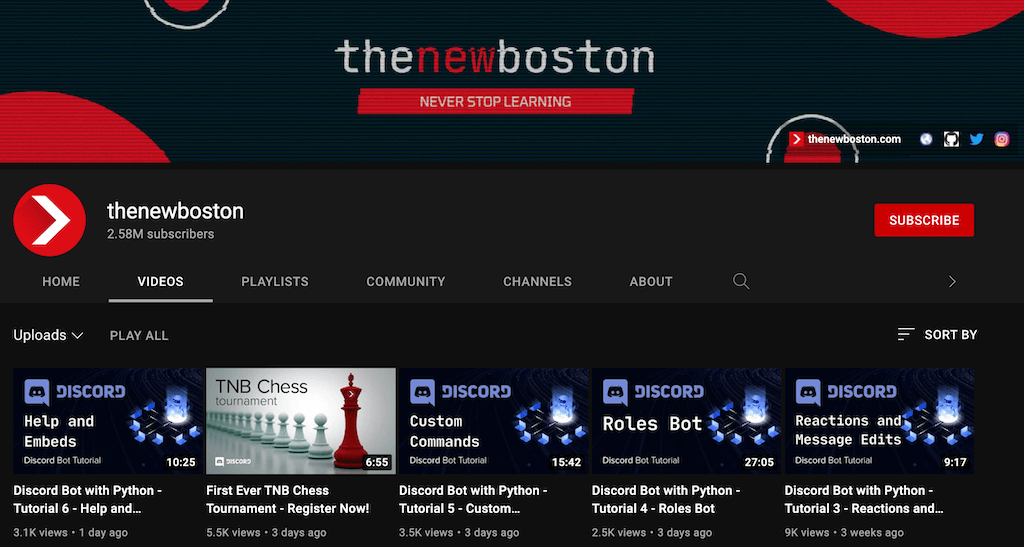1024x547 pixels.
Task: Click the 3.1K views 1 day ago text
Action: pyautogui.click(x=71, y=533)
